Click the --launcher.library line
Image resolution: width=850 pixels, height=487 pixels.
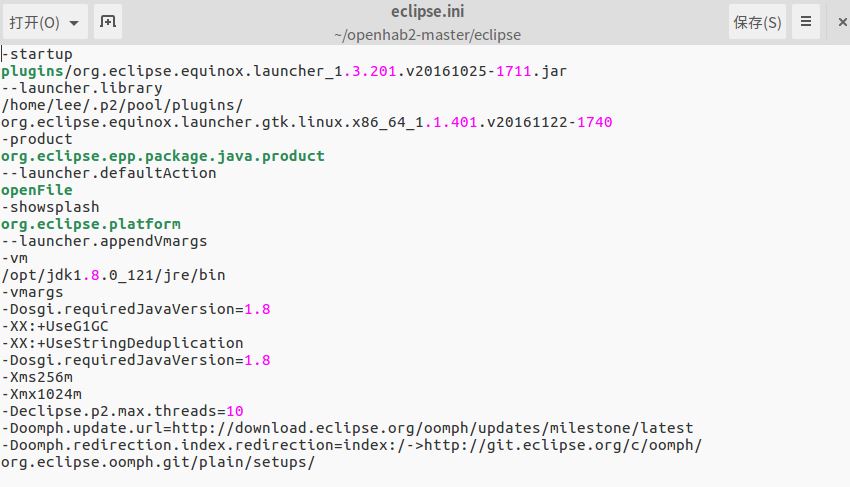pos(82,88)
